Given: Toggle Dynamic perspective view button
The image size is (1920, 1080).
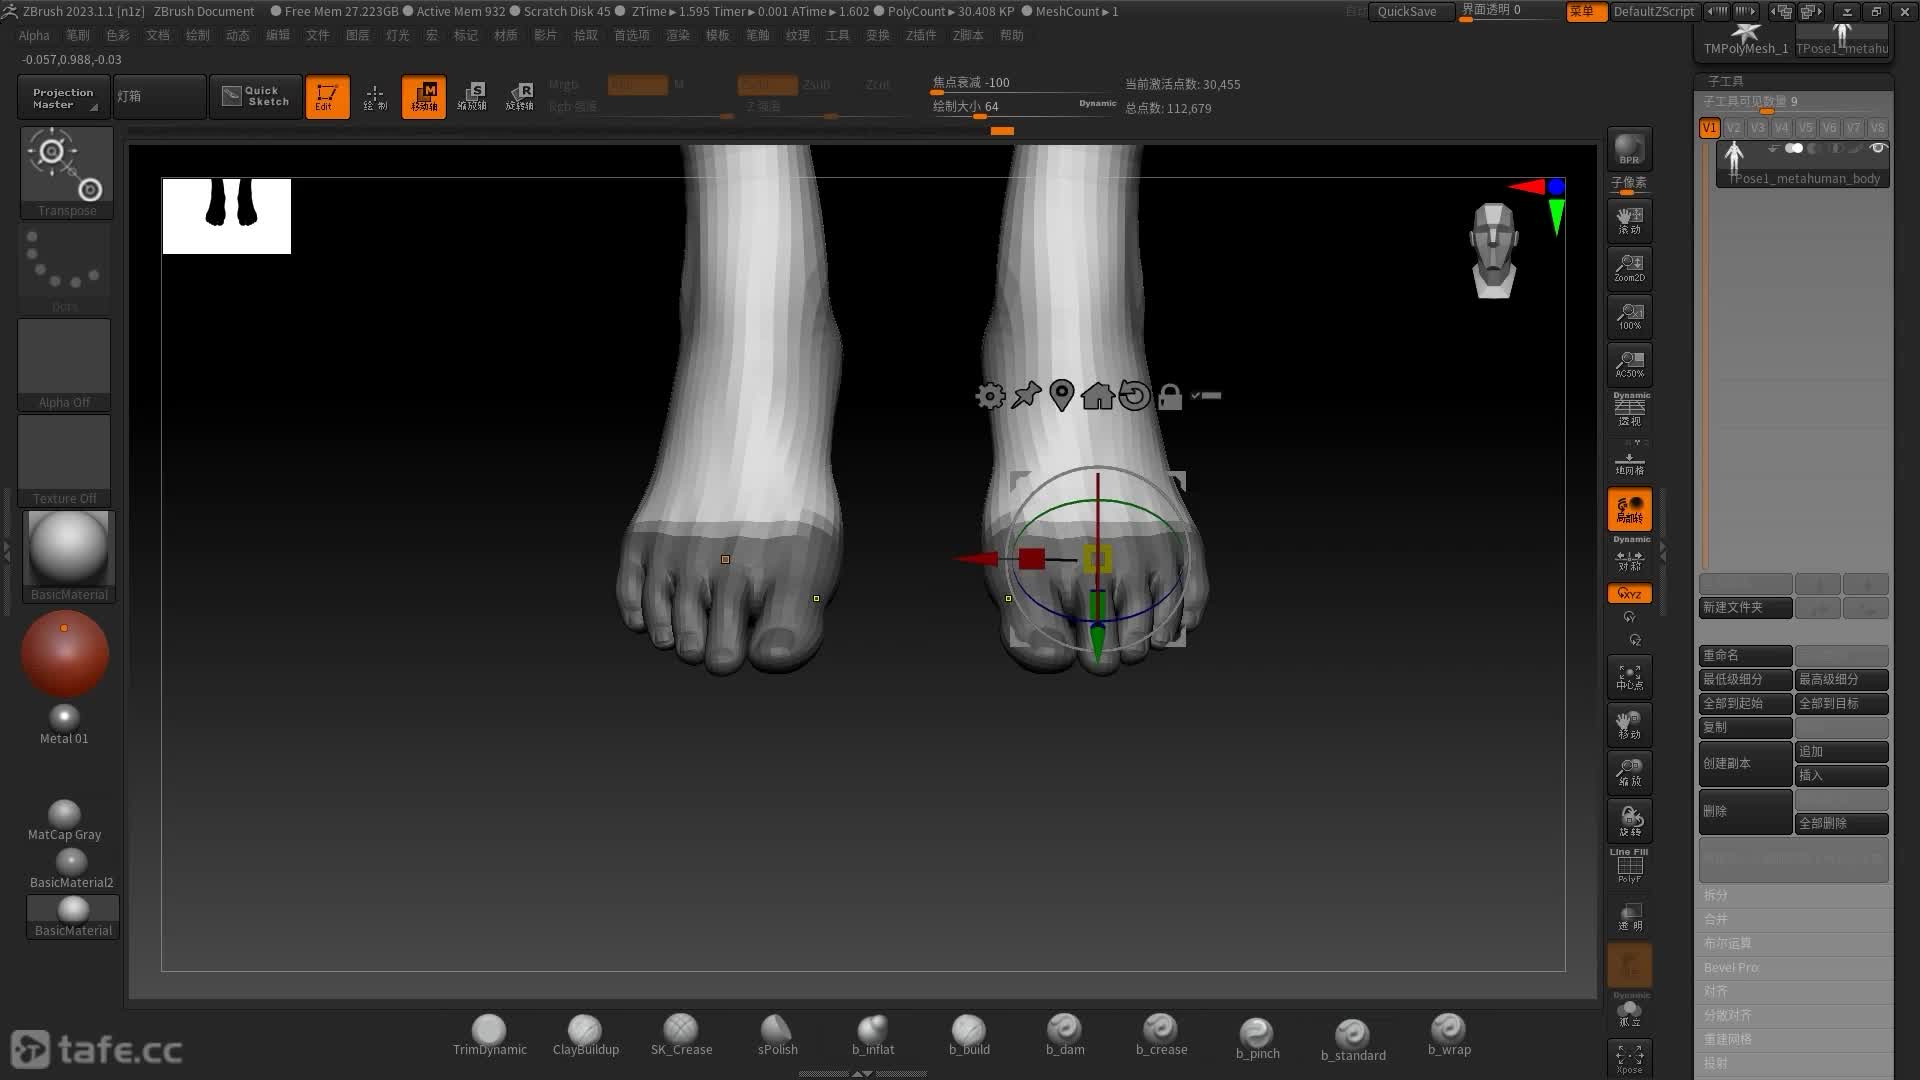Looking at the screenshot, I should tap(1630, 410).
